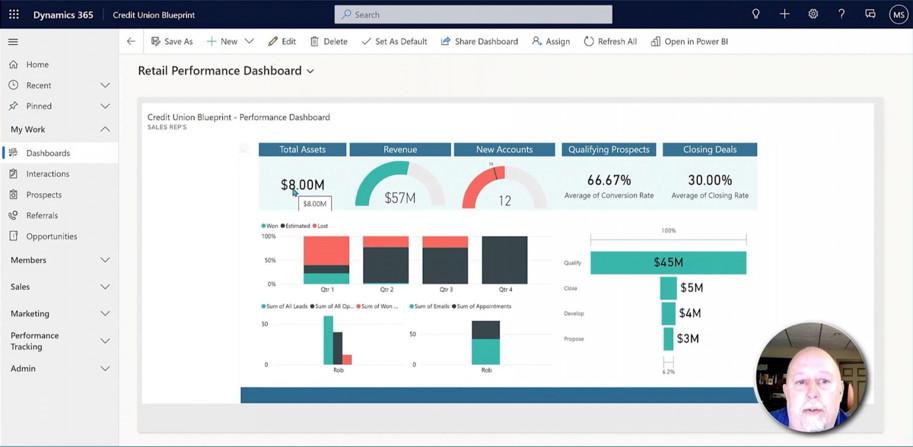Screen dimensions: 913x447
Task: Click Set As Default
Action: tap(394, 41)
